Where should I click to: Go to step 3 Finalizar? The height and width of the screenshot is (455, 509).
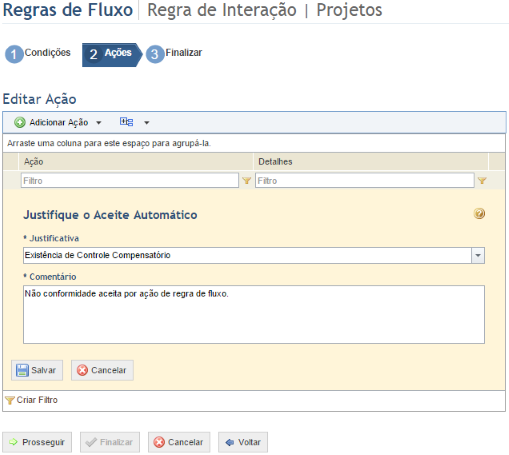pyautogui.click(x=174, y=54)
